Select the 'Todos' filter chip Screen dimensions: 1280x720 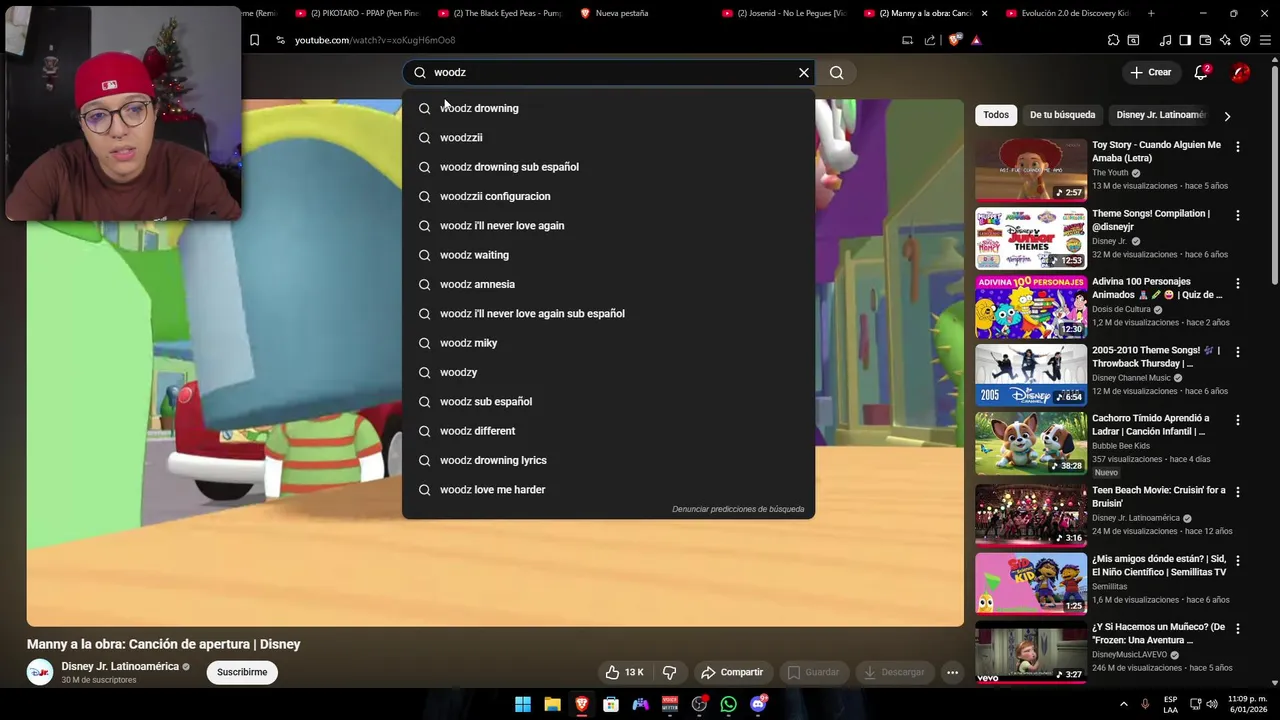tap(996, 115)
